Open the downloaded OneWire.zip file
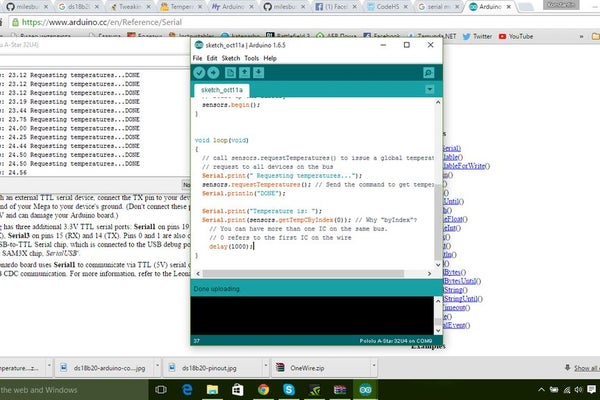The height and width of the screenshot is (400, 600). pyautogui.click(x=307, y=367)
